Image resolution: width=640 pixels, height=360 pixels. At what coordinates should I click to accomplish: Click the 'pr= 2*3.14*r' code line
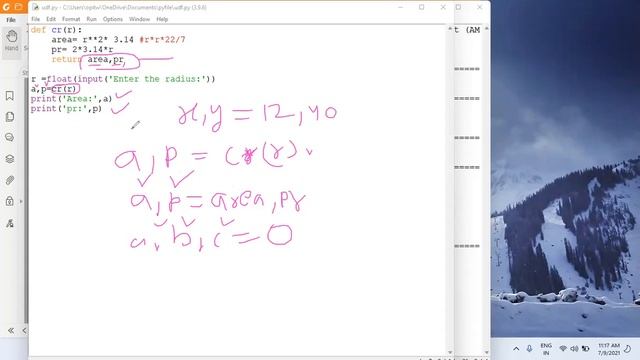82,49
